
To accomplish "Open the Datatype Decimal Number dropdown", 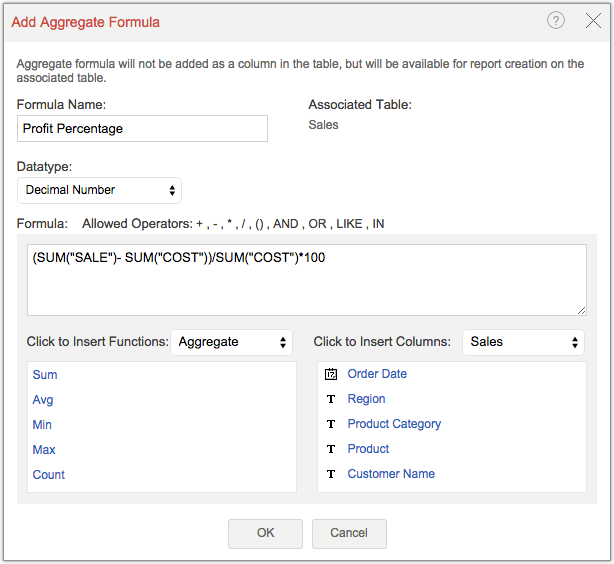I will [99, 190].
